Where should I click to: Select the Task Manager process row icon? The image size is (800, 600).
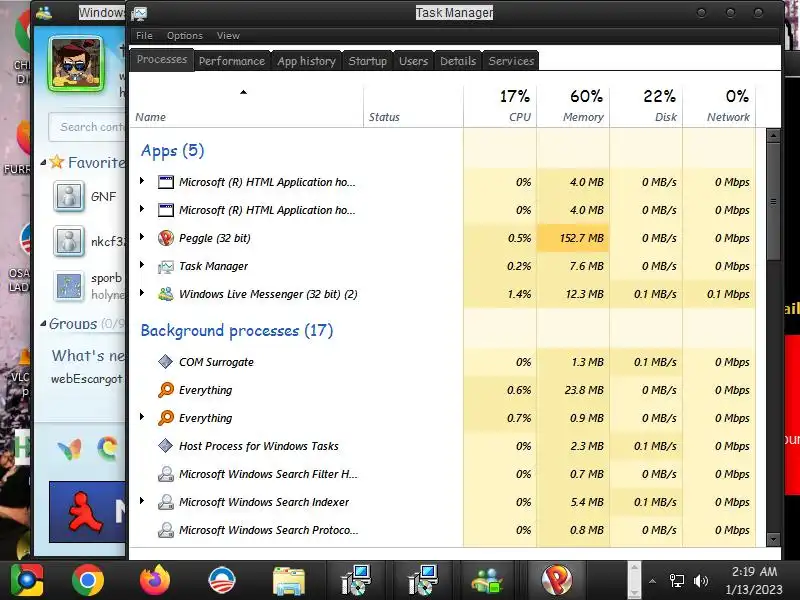click(x=166, y=266)
